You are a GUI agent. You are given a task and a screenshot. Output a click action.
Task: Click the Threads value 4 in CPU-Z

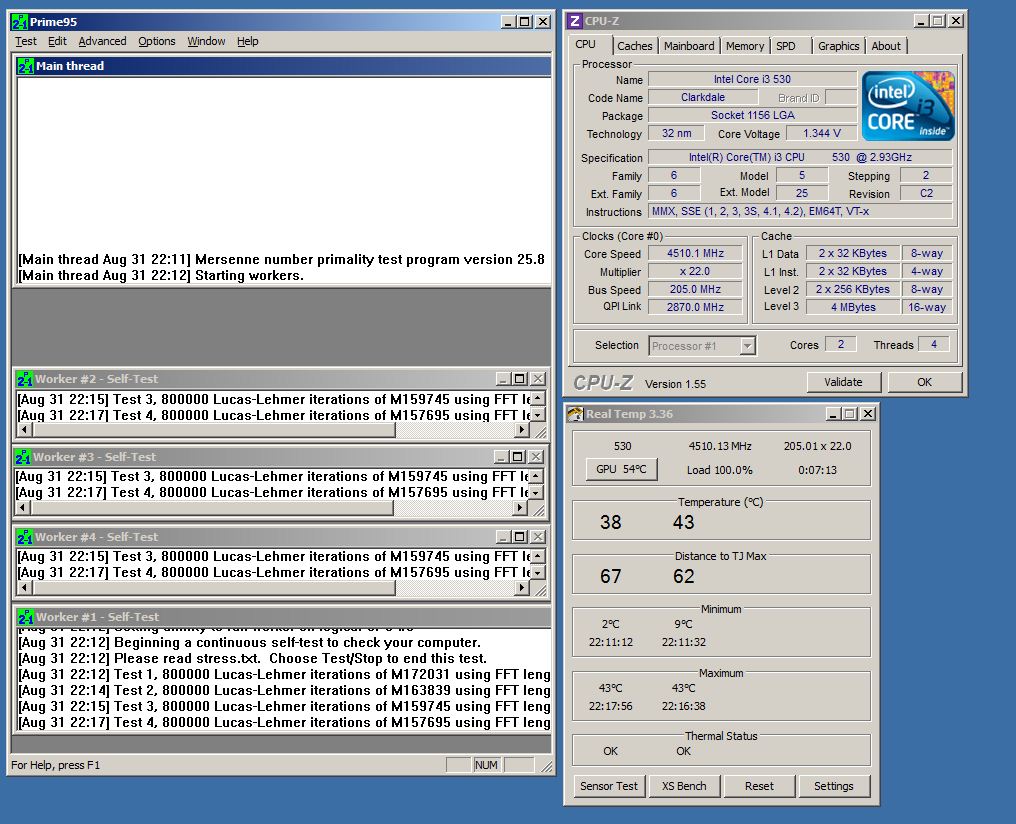point(934,345)
